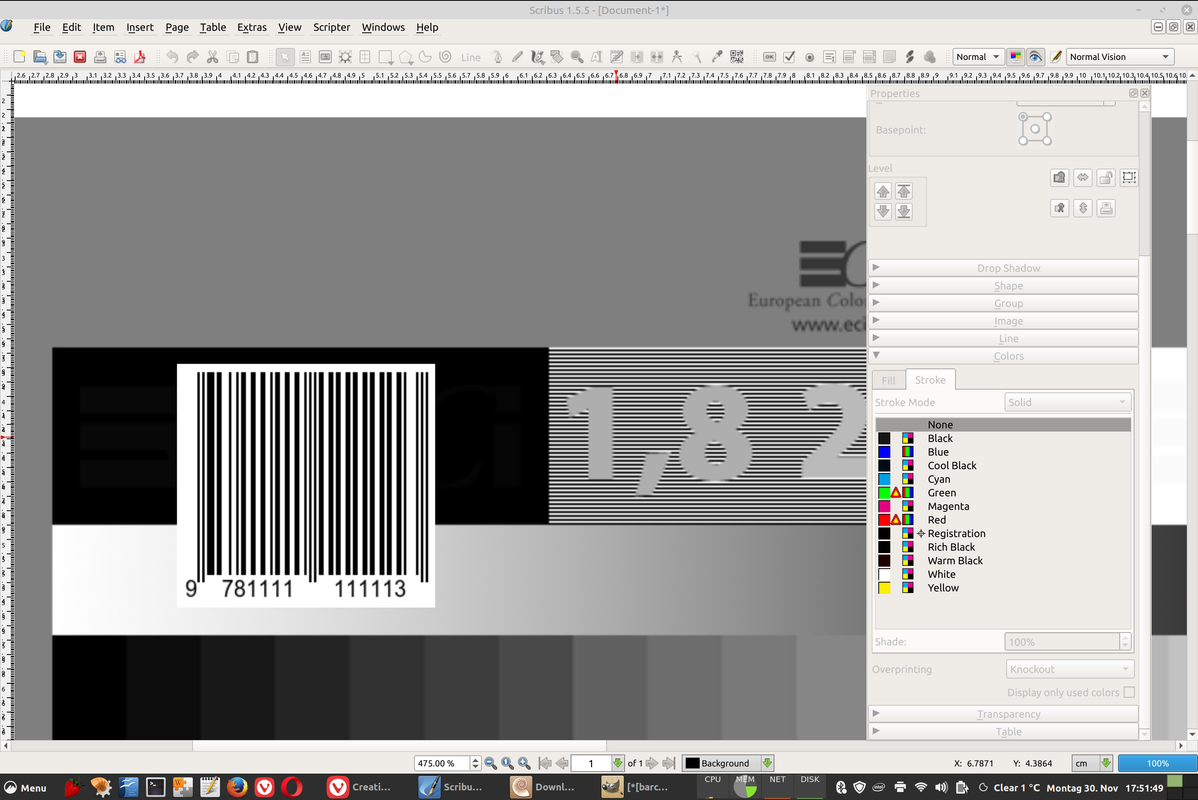Select the Zoom magnifier tool
Screen dimensions: 1198x800
click(x=577, y=57)
